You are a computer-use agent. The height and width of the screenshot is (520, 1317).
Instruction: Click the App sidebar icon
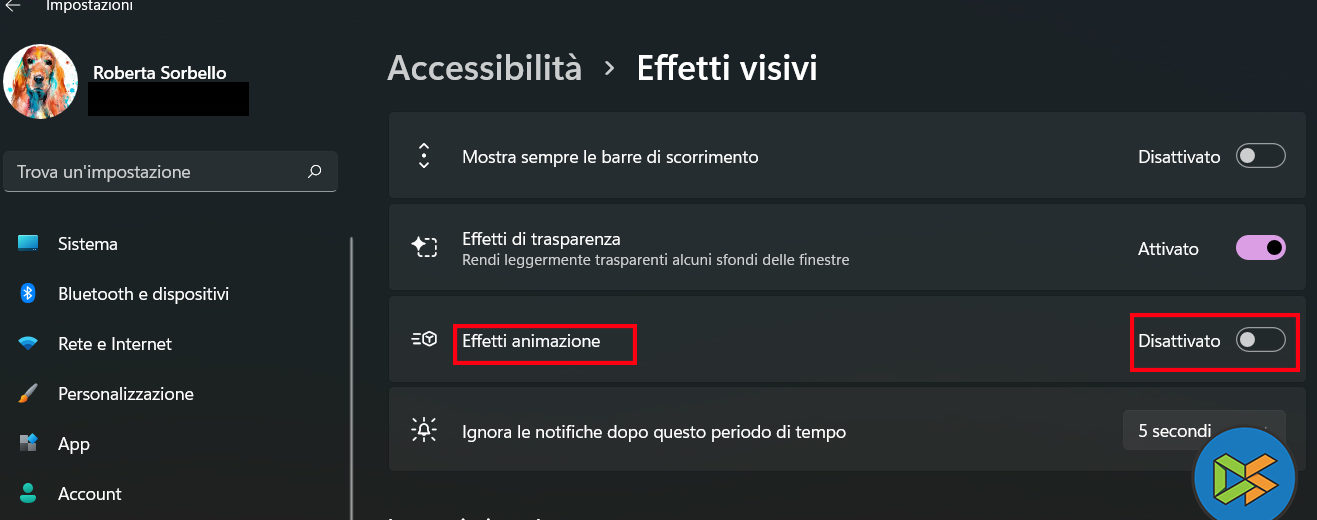coord(28,443)
